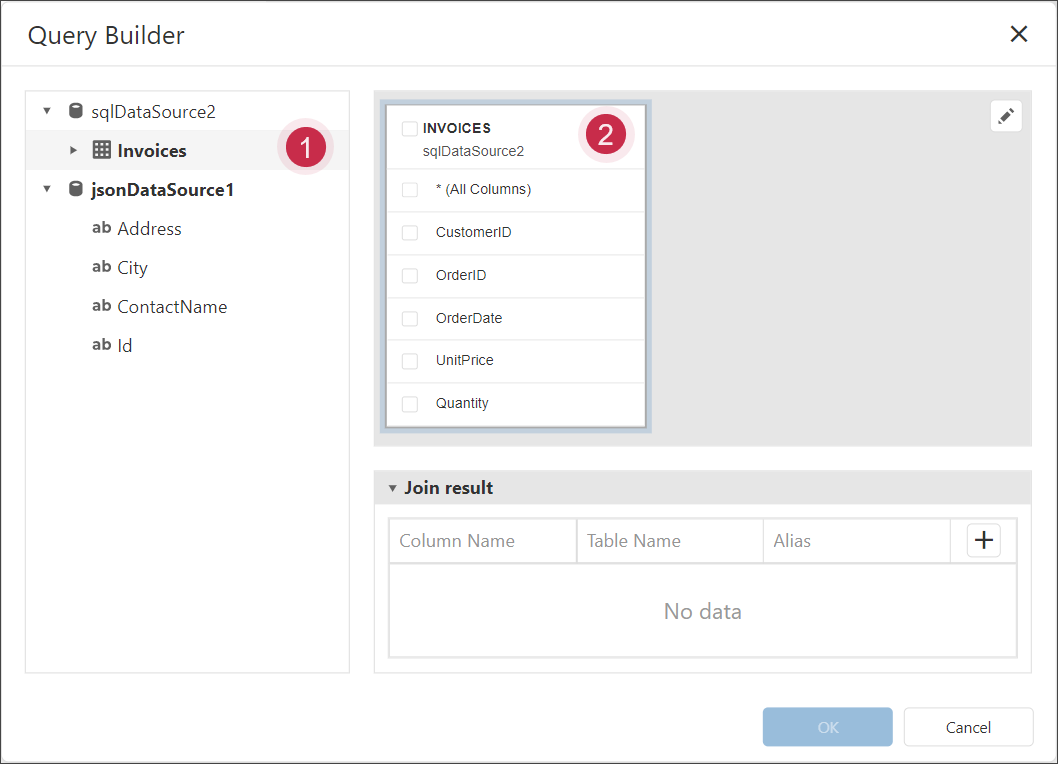The image size is (1058, 764).
Task: Expand the Invoices table node
Action: click(73, 150)
